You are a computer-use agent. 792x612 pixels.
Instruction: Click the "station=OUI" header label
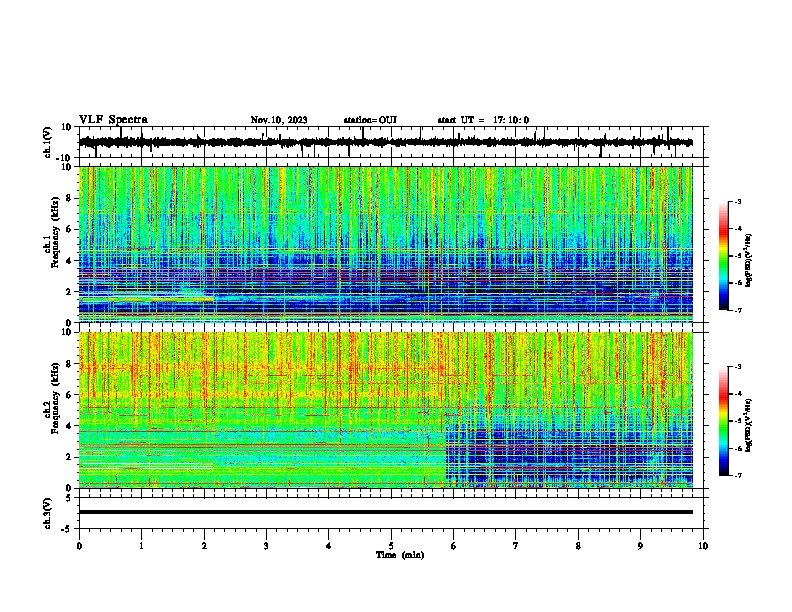tap(370, 120)
